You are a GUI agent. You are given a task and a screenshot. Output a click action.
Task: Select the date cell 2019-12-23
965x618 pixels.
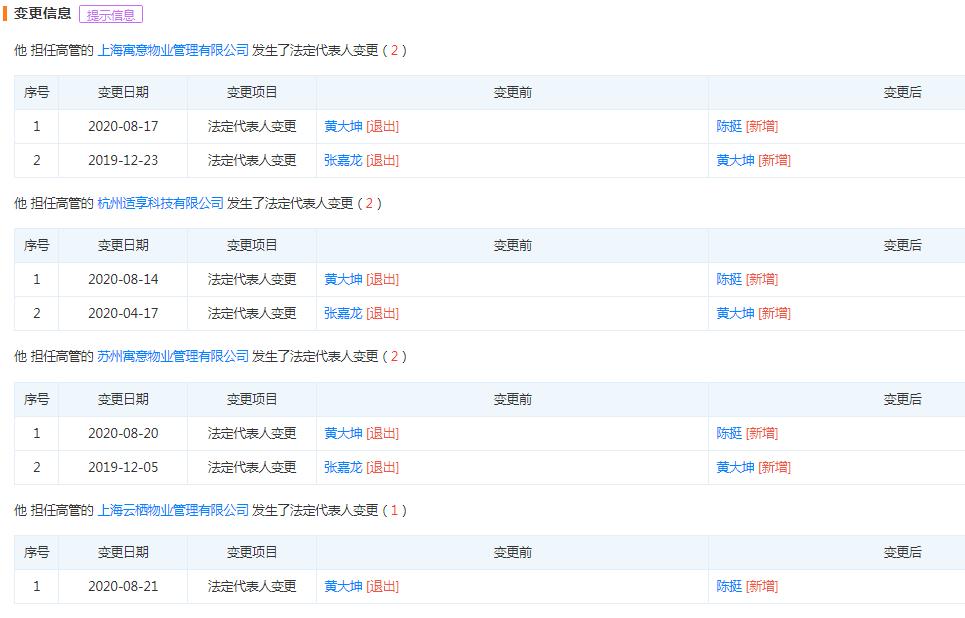click(x=123, y=160)
